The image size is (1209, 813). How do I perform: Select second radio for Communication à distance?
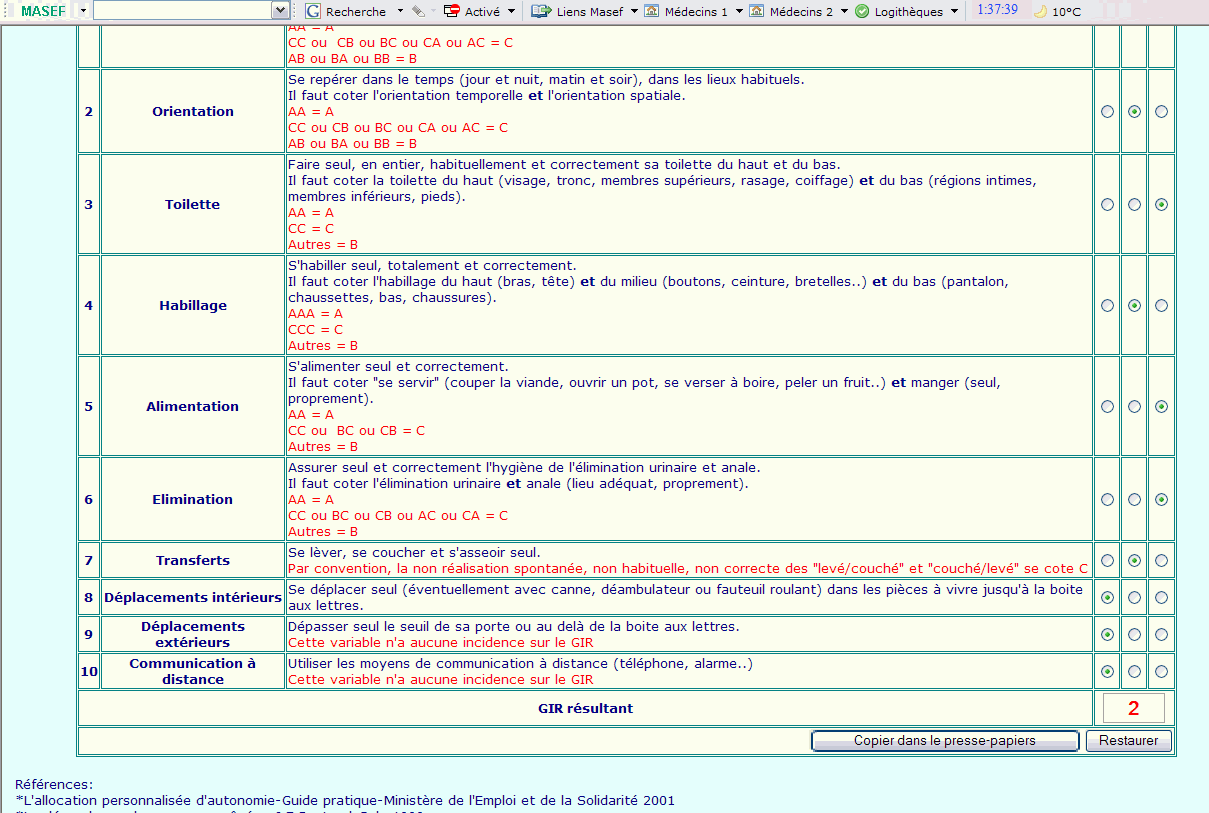[1134, 672]
